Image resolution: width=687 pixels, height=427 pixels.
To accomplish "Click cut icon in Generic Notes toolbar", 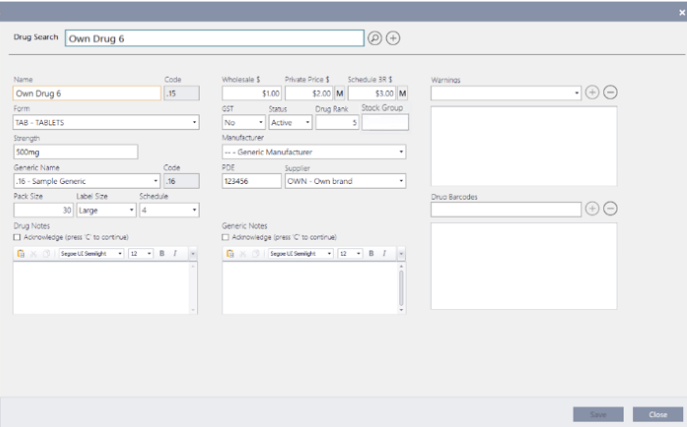I will (x=243, y=254).
